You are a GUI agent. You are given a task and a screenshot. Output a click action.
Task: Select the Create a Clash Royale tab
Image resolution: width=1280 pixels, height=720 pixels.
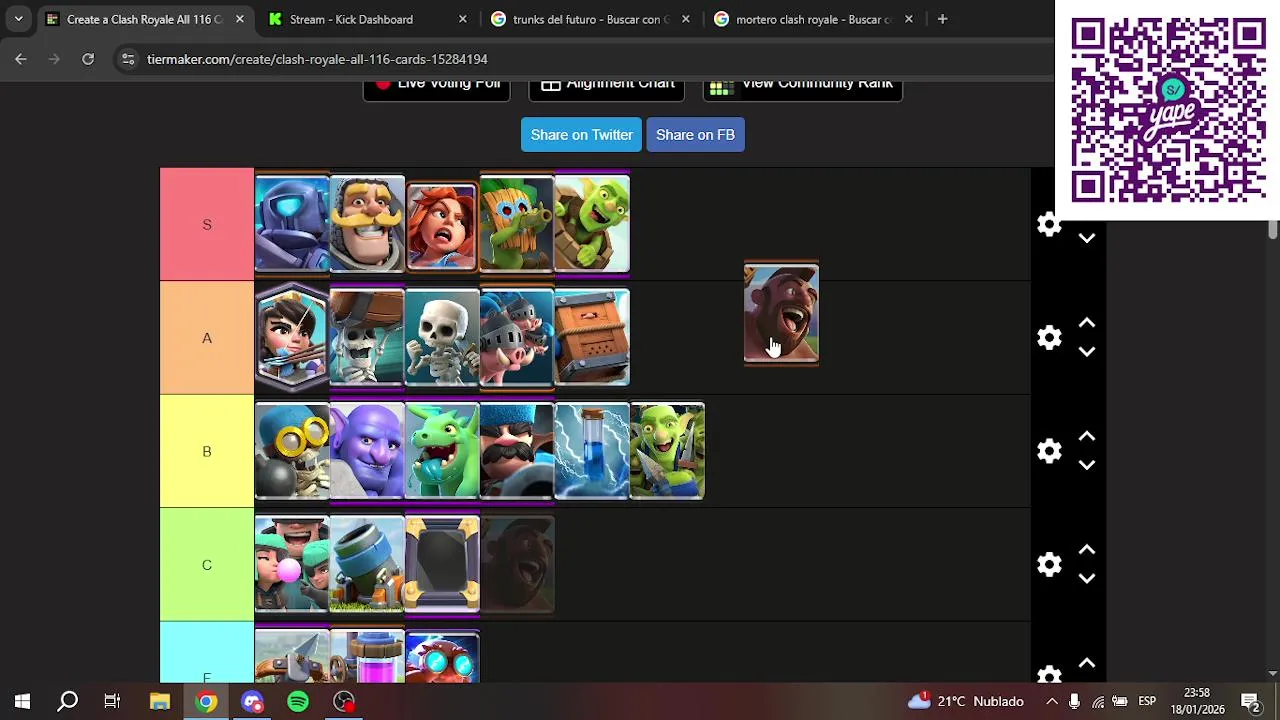click(143, 19)
